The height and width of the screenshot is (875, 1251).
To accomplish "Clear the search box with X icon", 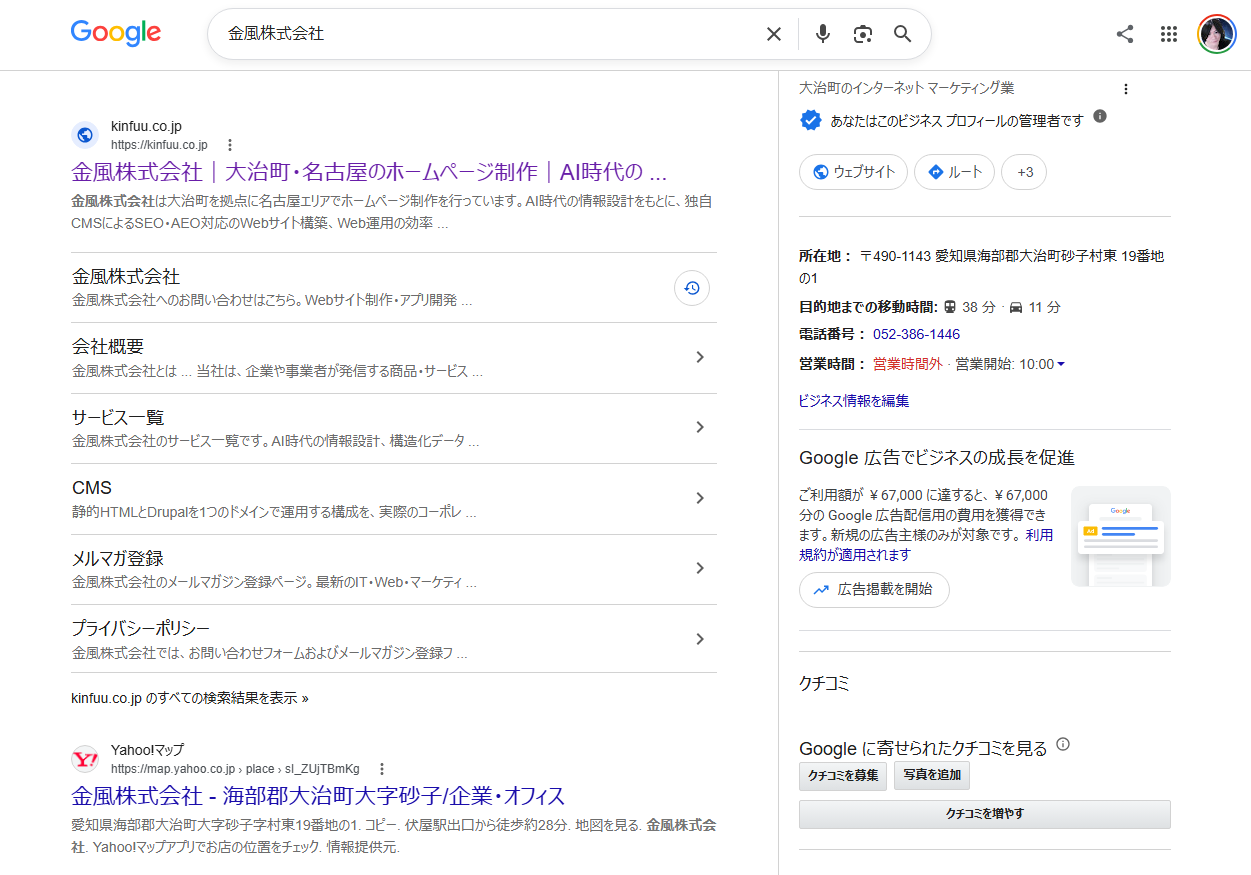I will (x=773, y=34).
